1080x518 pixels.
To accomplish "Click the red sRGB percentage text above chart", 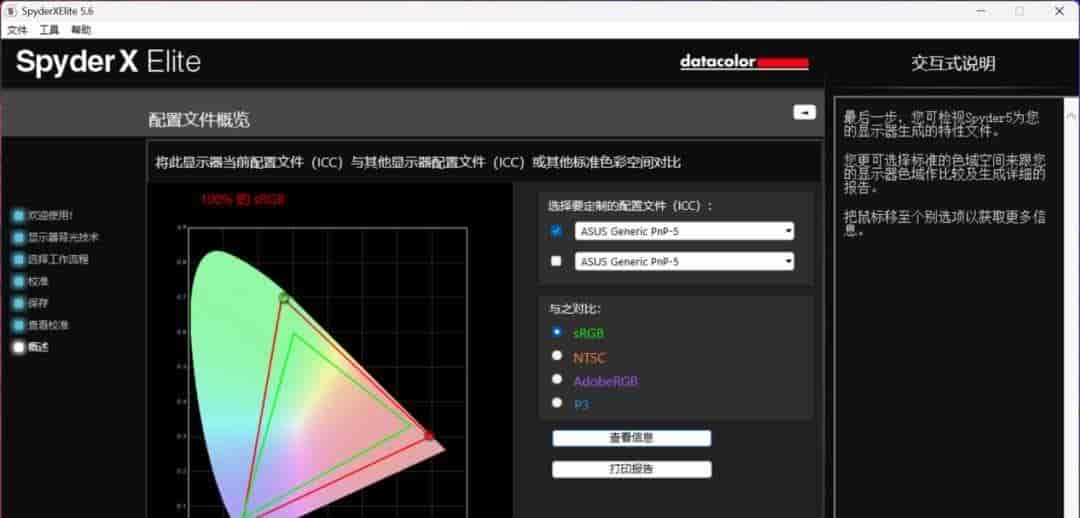I will [x=243, y=200].
